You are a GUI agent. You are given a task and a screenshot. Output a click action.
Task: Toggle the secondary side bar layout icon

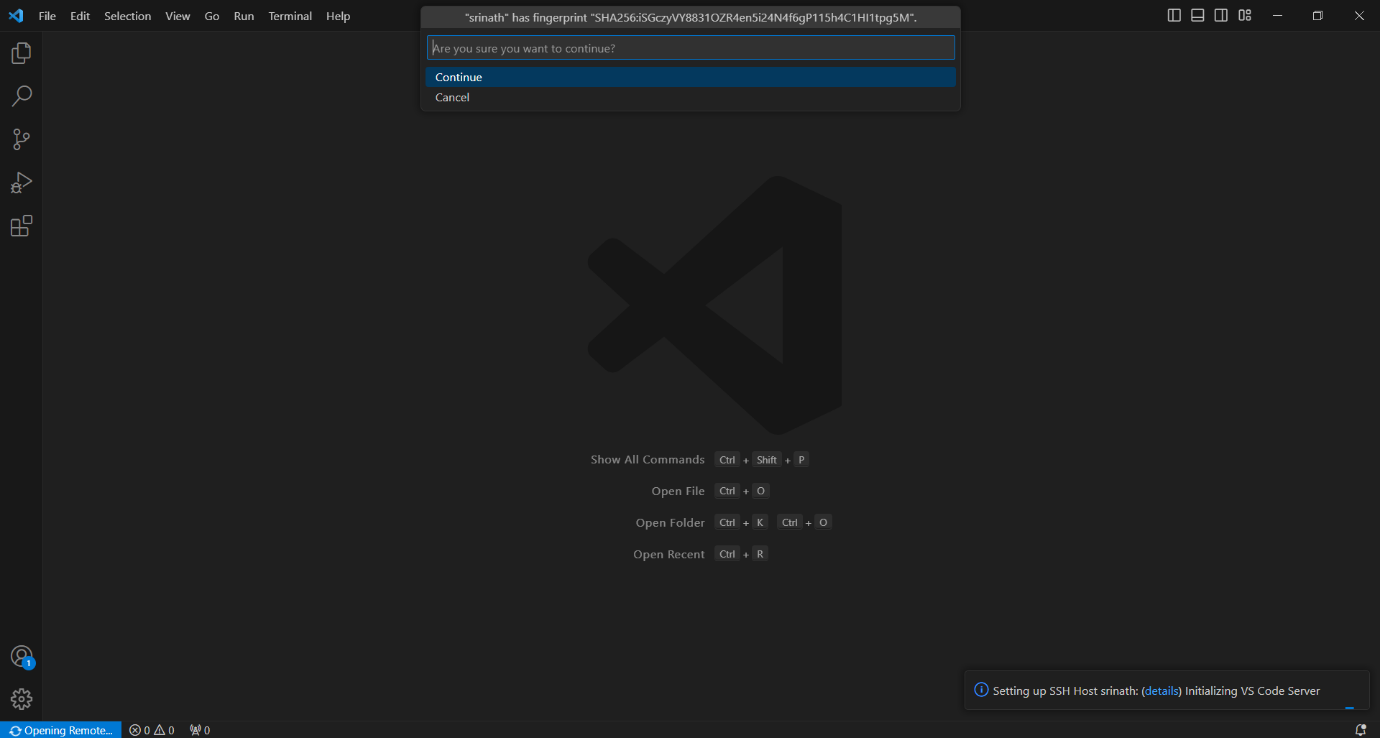pyautogui.click(x=1221, y=15)
